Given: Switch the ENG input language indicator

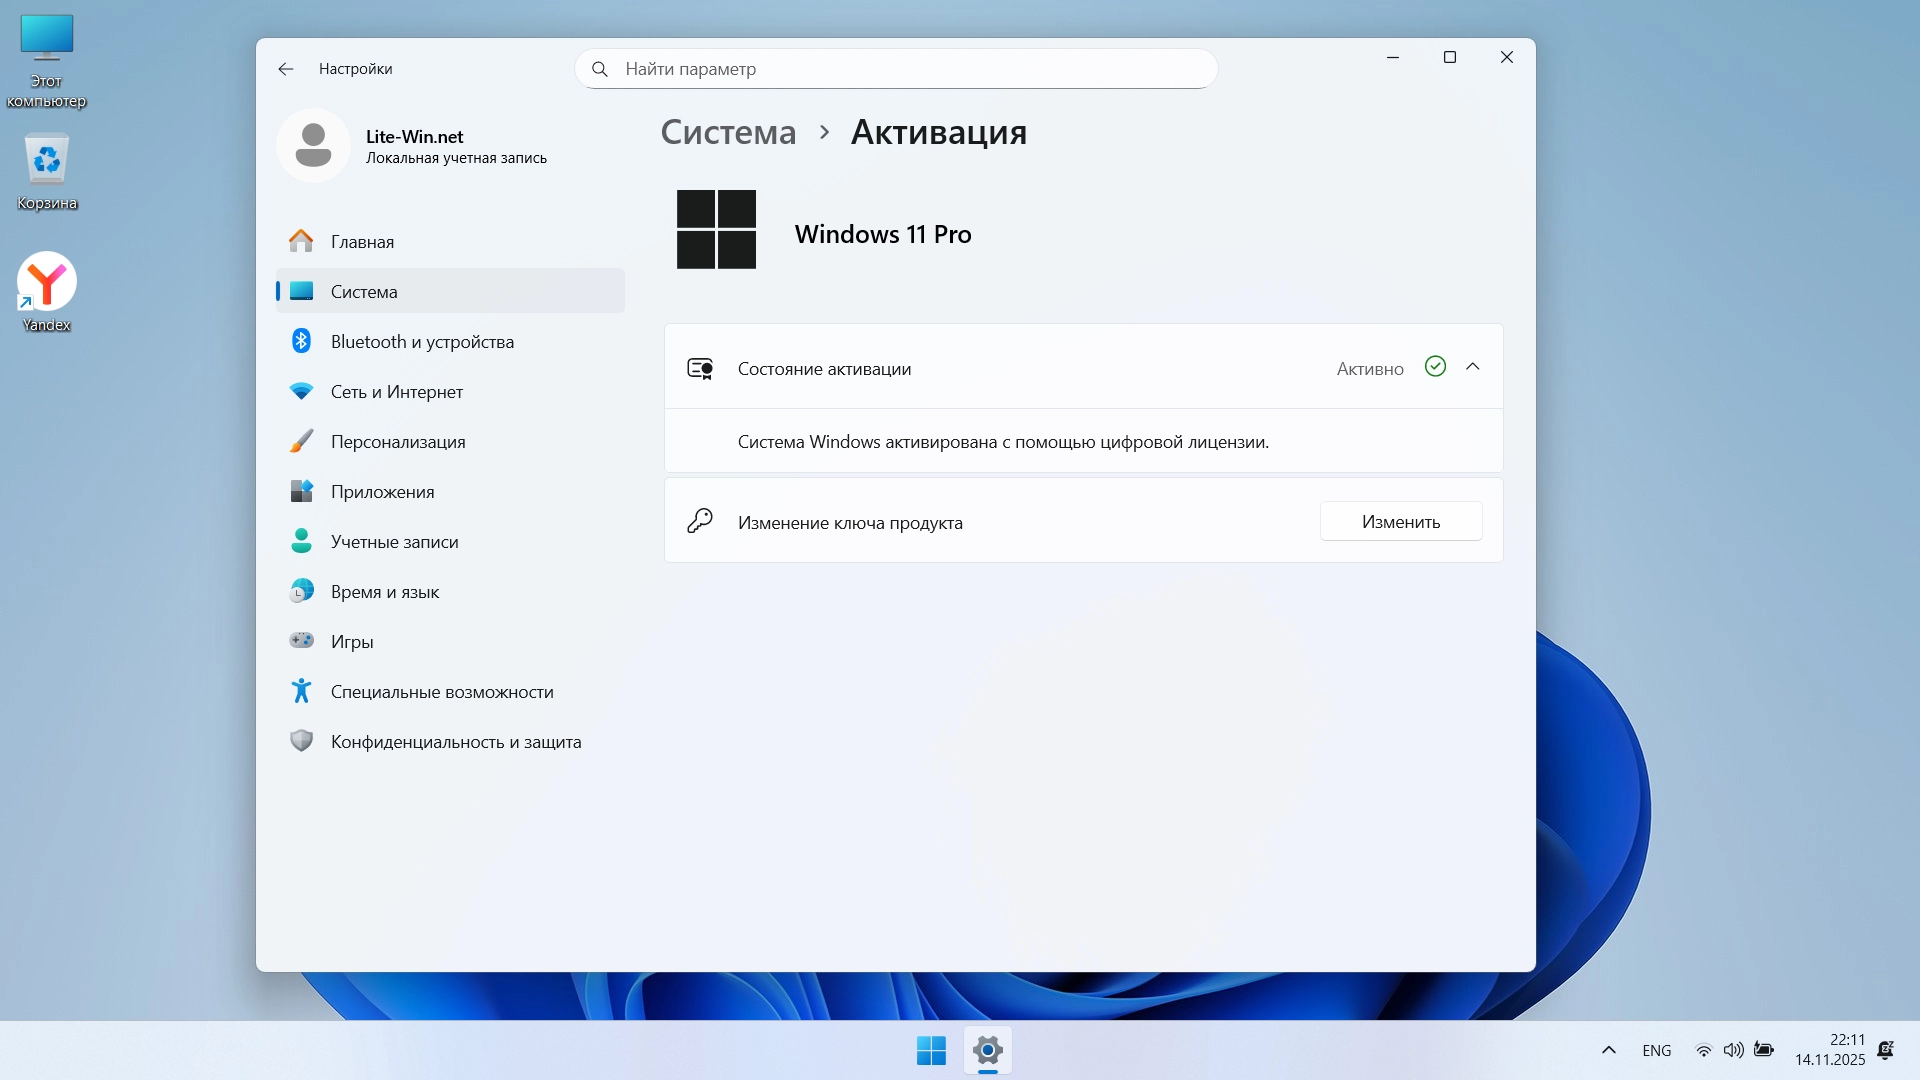Looking at the screenshot, I should pos(1656,1051).
